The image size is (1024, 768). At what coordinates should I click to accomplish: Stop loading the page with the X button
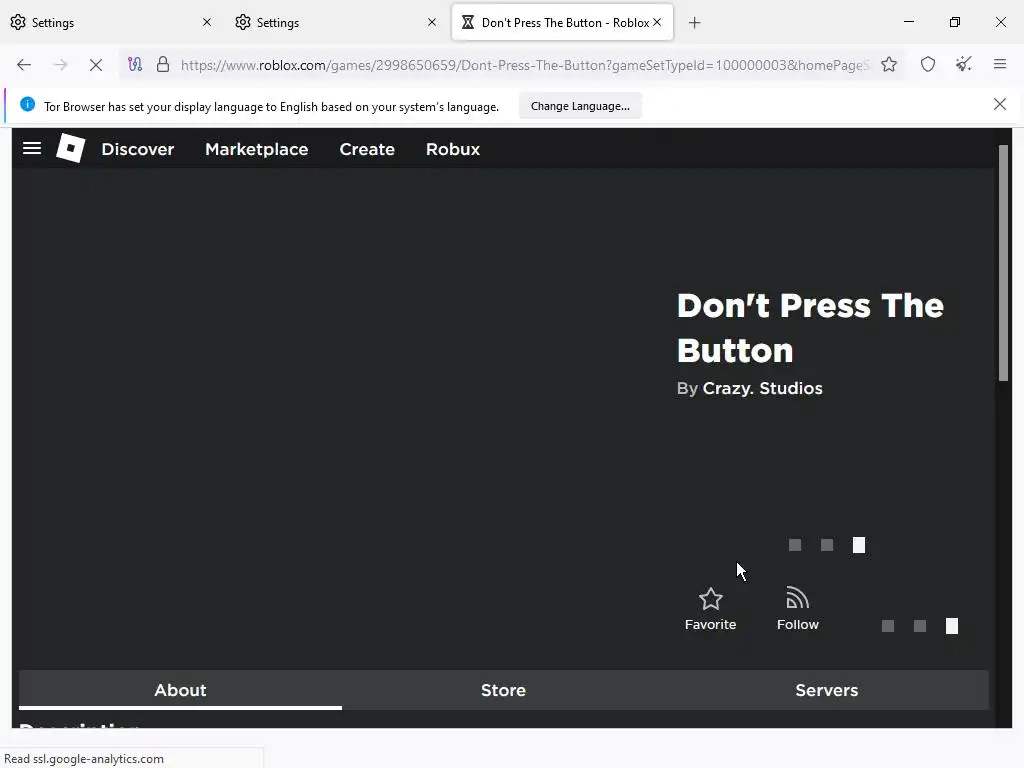coord(95,65)
